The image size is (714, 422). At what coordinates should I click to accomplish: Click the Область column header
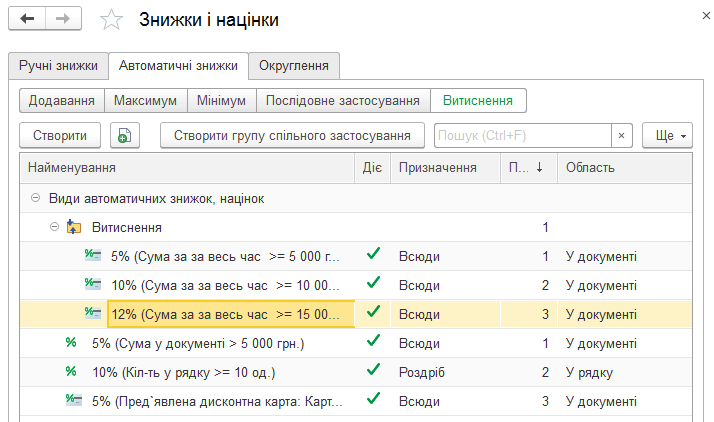pos(625,168)
